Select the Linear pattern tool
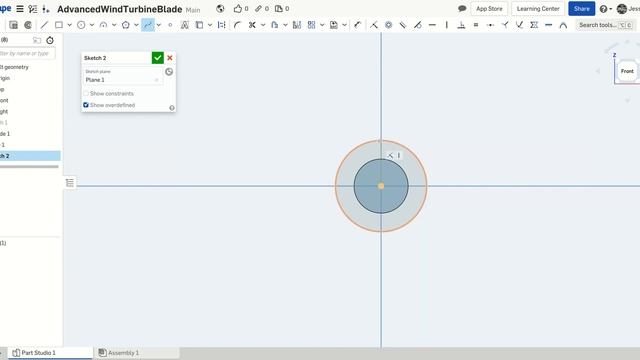Screen dimensions: 640x360 (311, 25)
